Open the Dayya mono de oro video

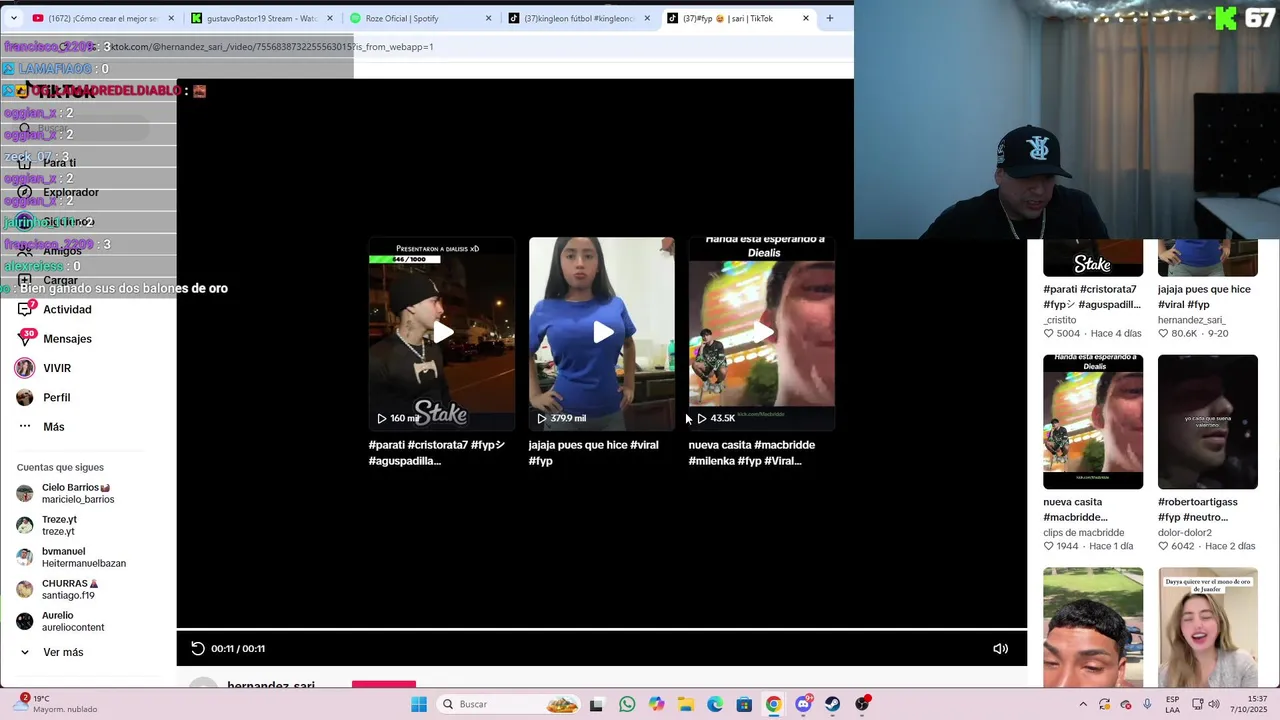click(x=1208, y=628)
